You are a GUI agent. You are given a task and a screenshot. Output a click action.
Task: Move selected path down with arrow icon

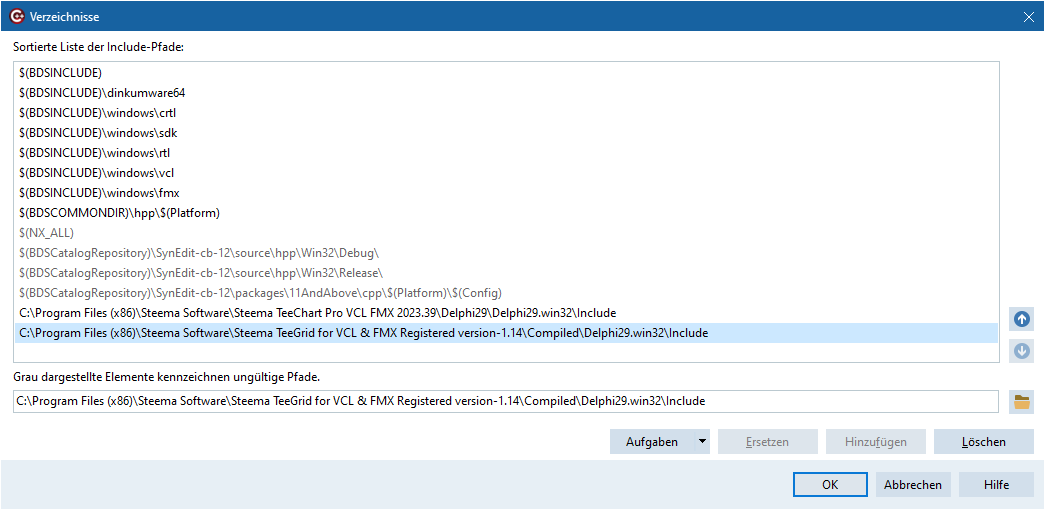click(1021, 351)
